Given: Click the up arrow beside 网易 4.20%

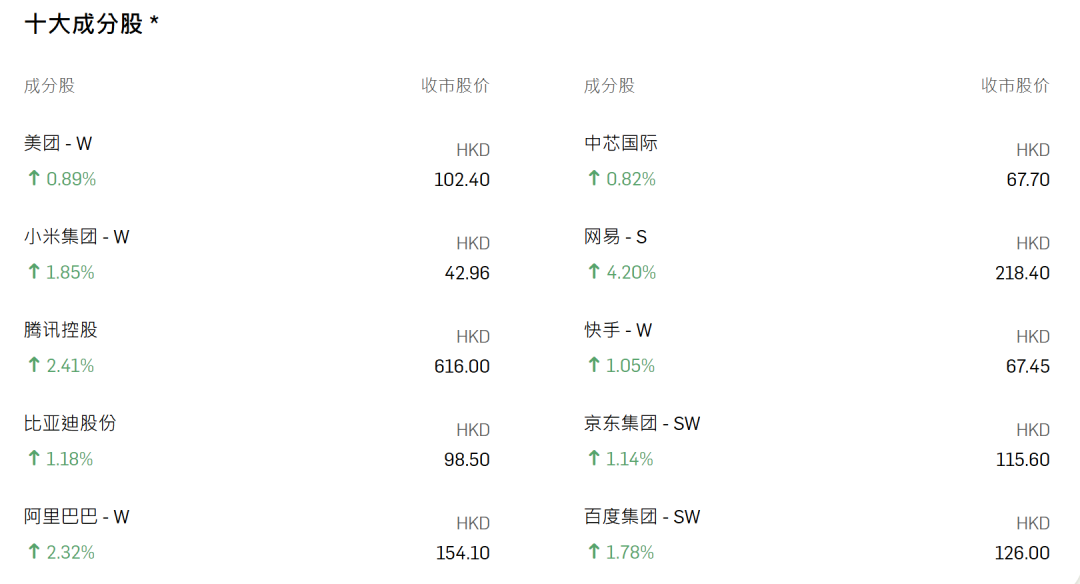Looking at the screenshot, I should 594,272.
